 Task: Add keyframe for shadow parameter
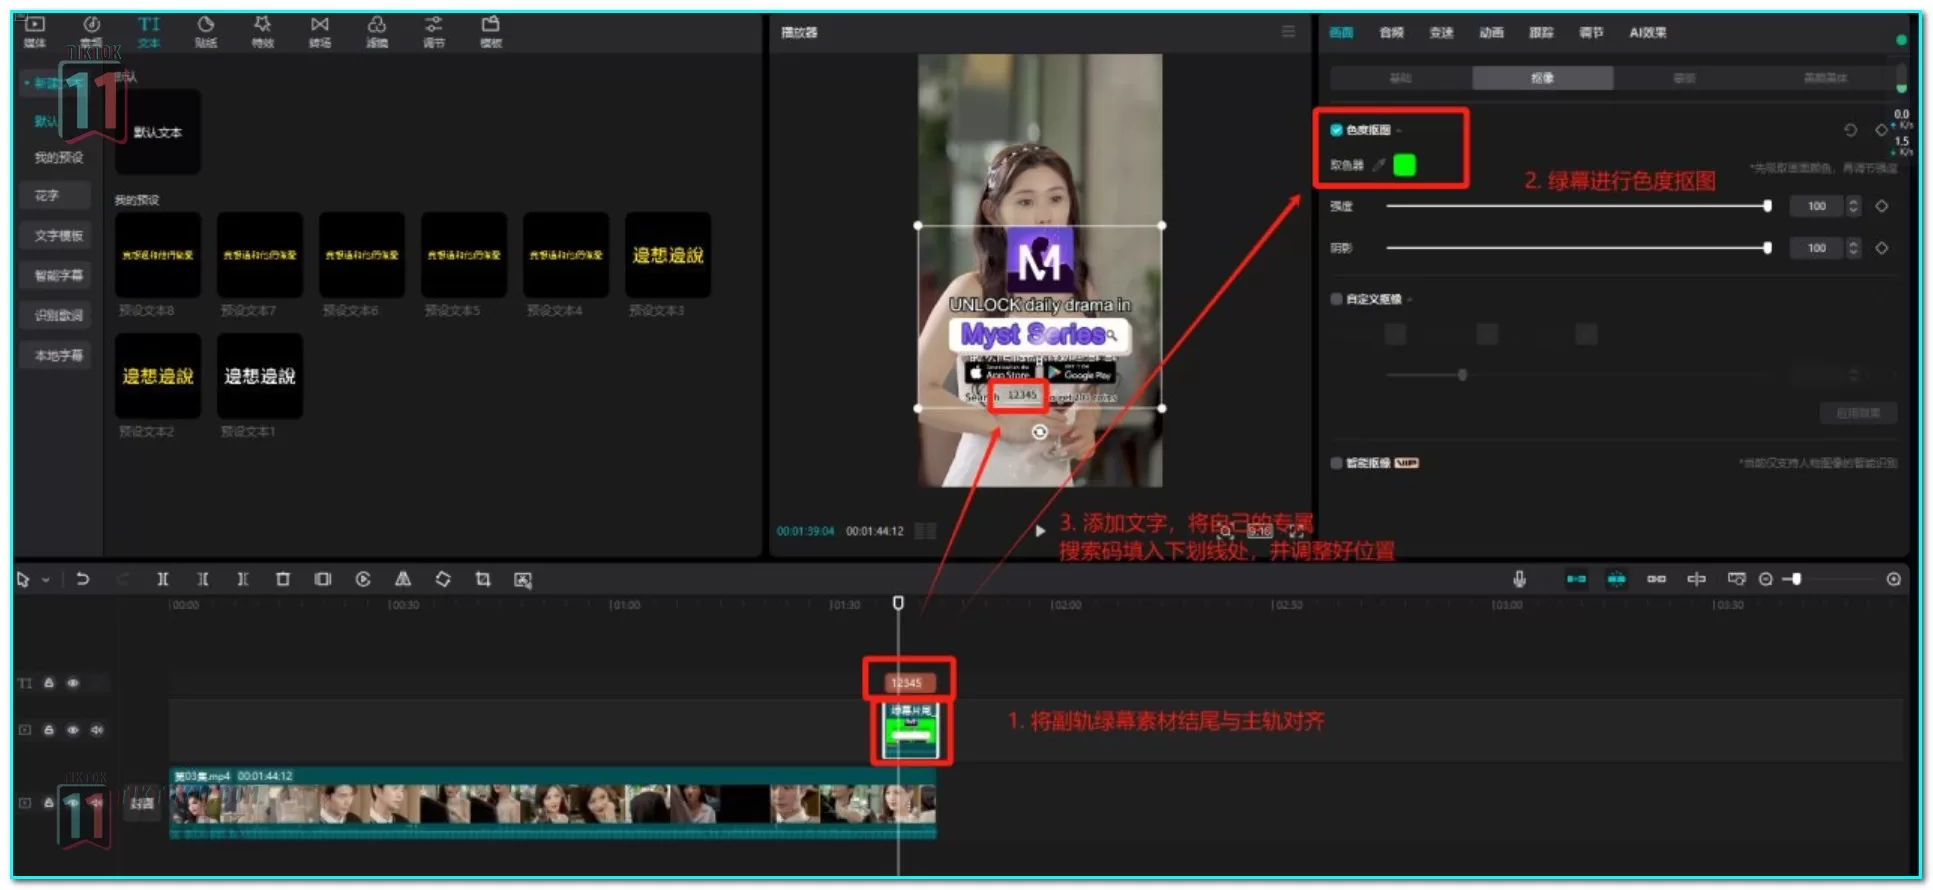click(x=1881, y=248)
